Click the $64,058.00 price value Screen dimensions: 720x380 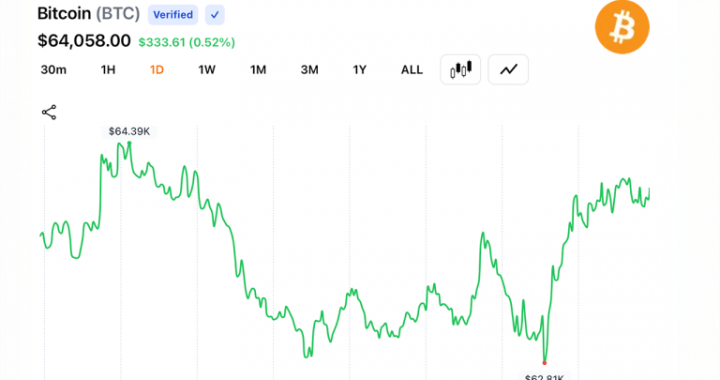click(84, 41)
